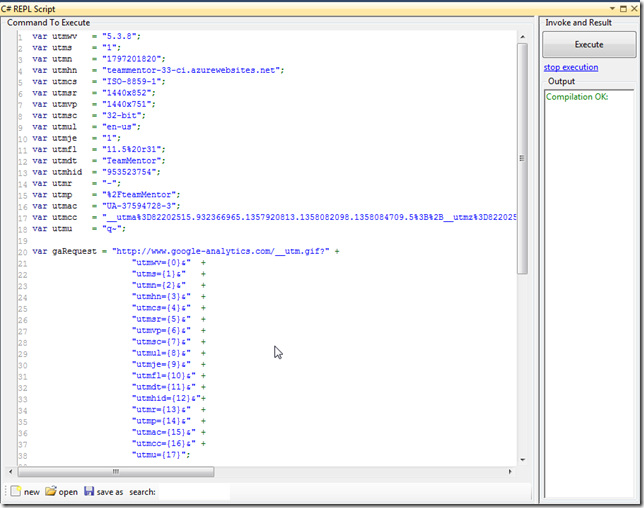Screen dimensions: 644x508
Task: Click the toolbar grip handle beside new
Action: [6, 491]
